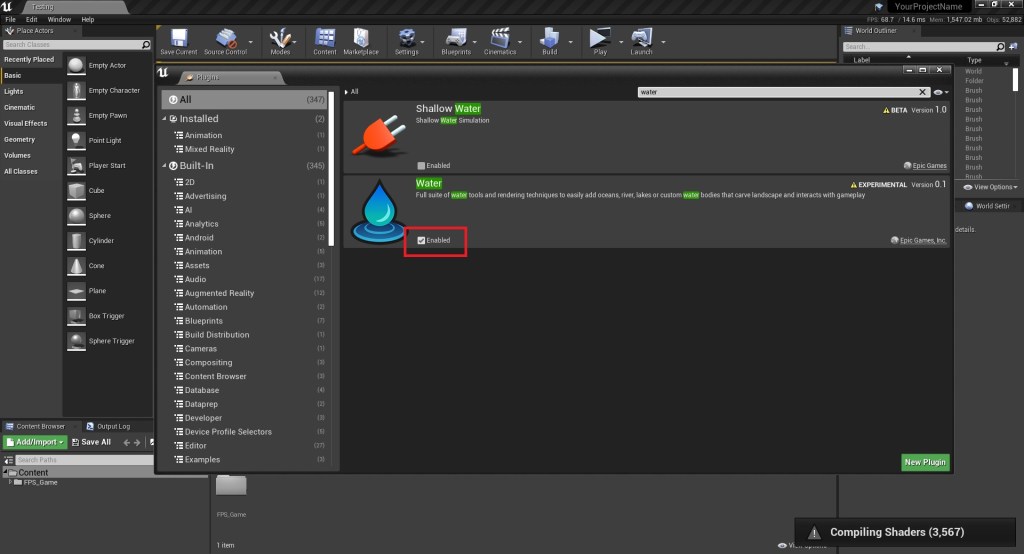
Task: Open the Cinematics toolbar icon
Action: 500,40
